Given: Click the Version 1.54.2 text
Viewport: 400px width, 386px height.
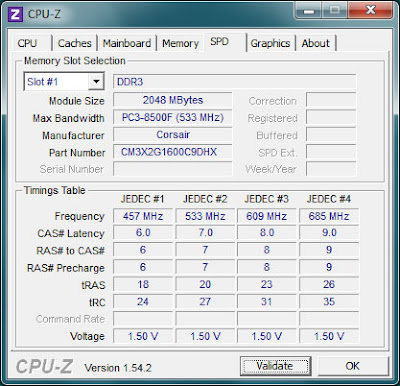Looking at the screenshot, I should (118, 368).
